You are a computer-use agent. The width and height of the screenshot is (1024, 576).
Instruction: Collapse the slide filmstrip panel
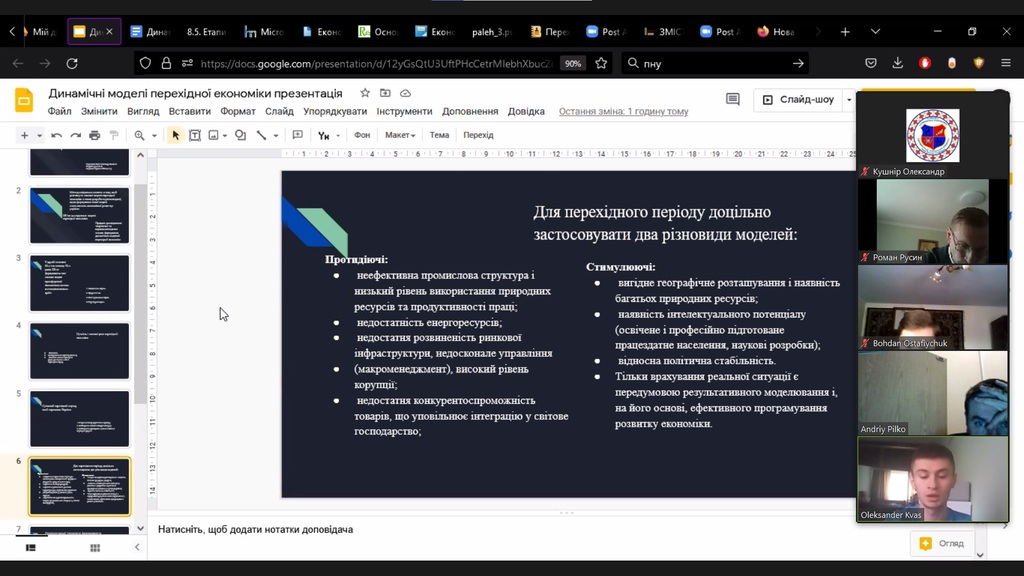pos(138,547)
